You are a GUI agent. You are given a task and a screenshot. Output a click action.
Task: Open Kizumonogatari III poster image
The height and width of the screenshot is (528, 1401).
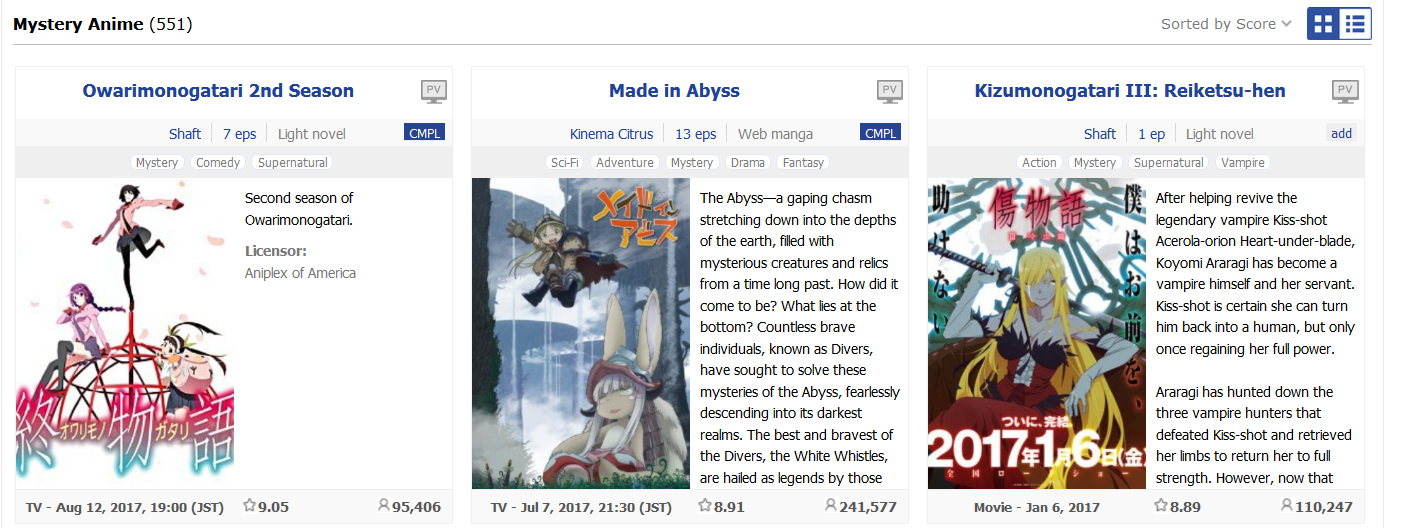(1037, 333)
